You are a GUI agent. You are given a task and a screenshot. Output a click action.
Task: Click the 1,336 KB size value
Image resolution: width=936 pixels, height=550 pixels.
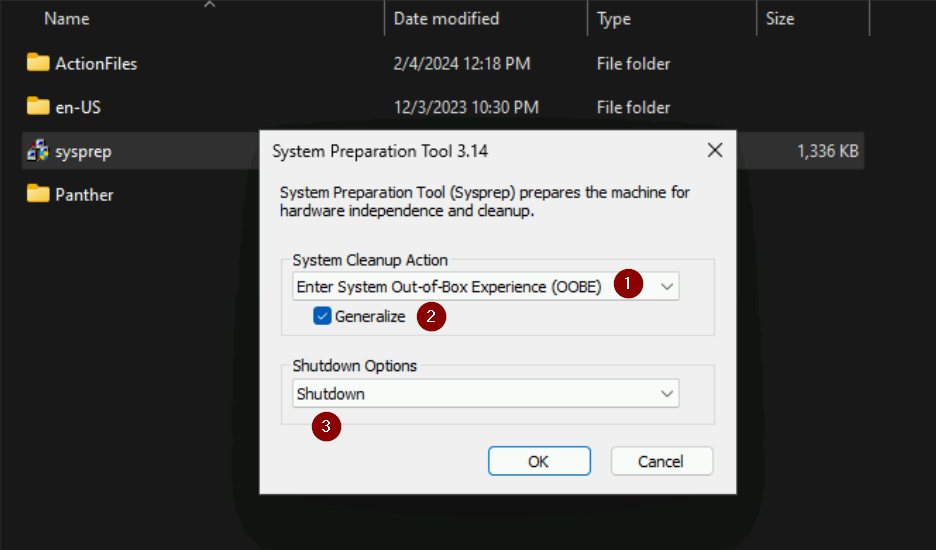[x=827, y=151]
